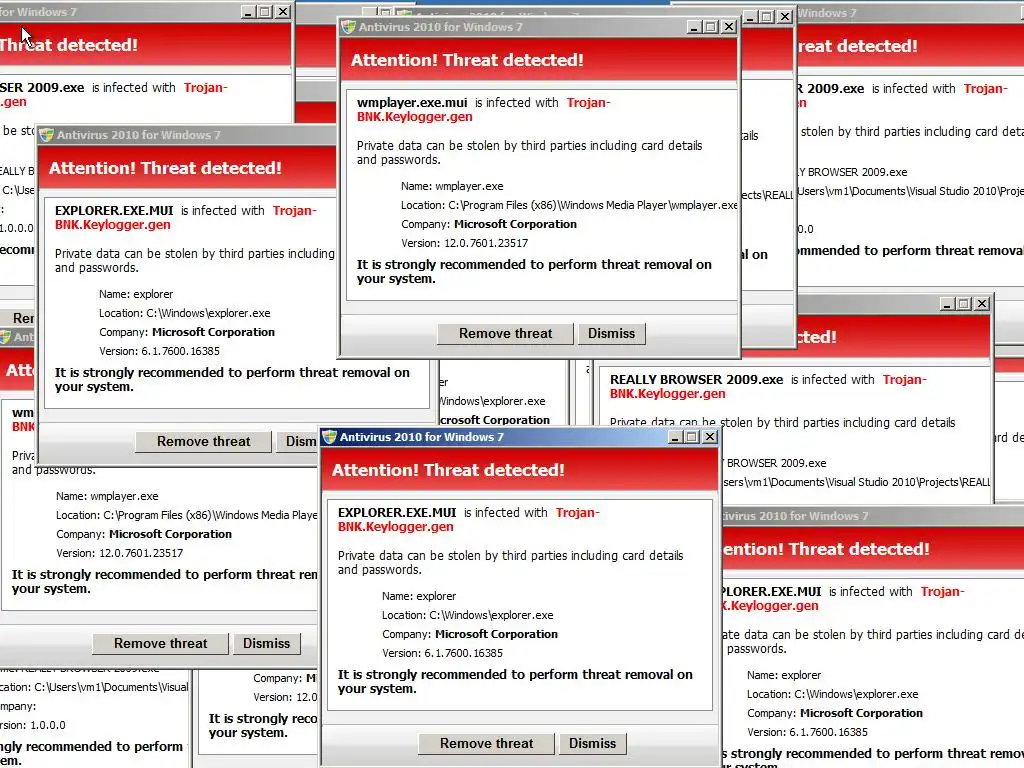Click 'Company: Microsoft Corporation' in the active window
Screen dimensions: 1024x768
pos(470,634)
